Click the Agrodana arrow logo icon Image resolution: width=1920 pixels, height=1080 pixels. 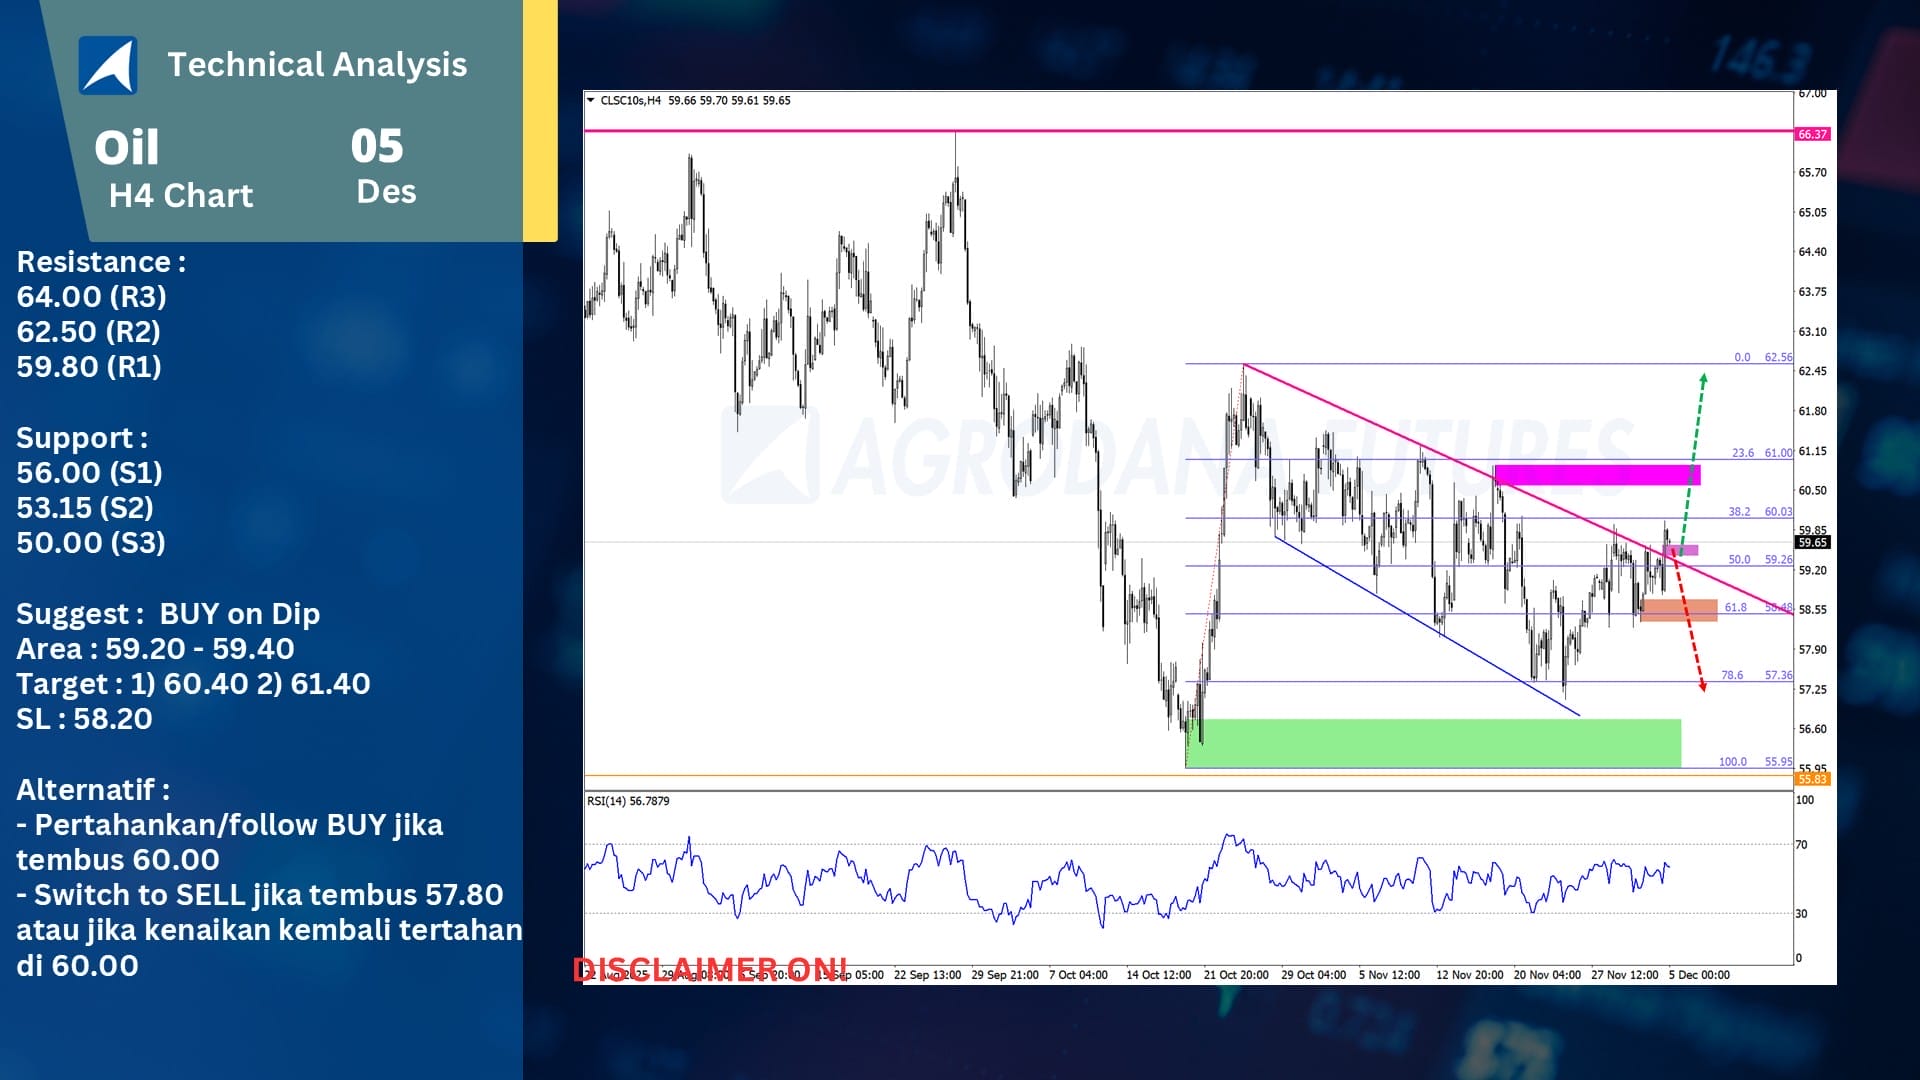(x=108, y=65)
